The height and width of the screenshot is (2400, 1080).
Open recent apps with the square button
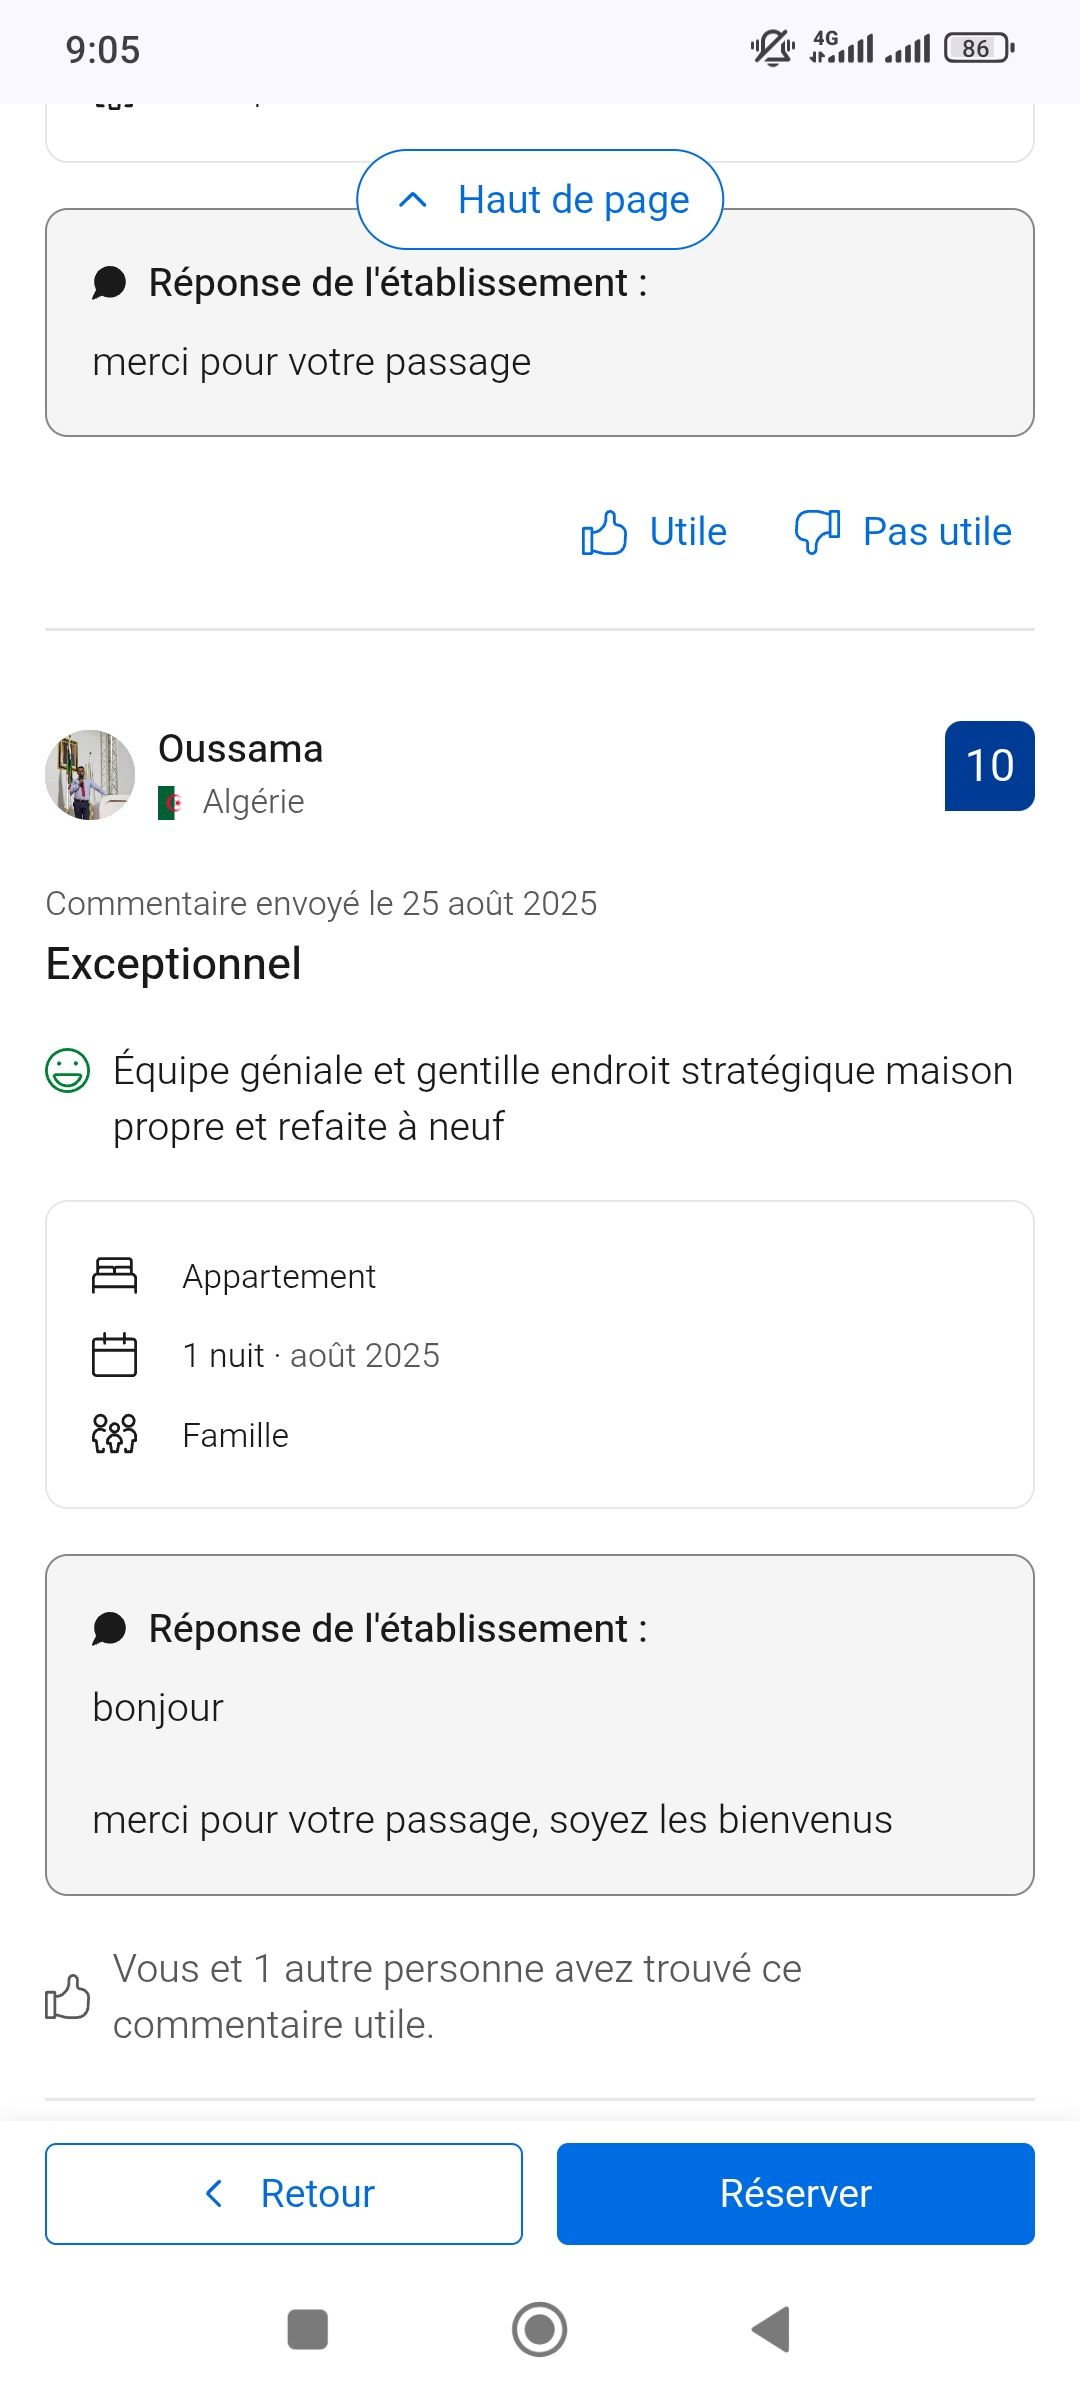308,2329
